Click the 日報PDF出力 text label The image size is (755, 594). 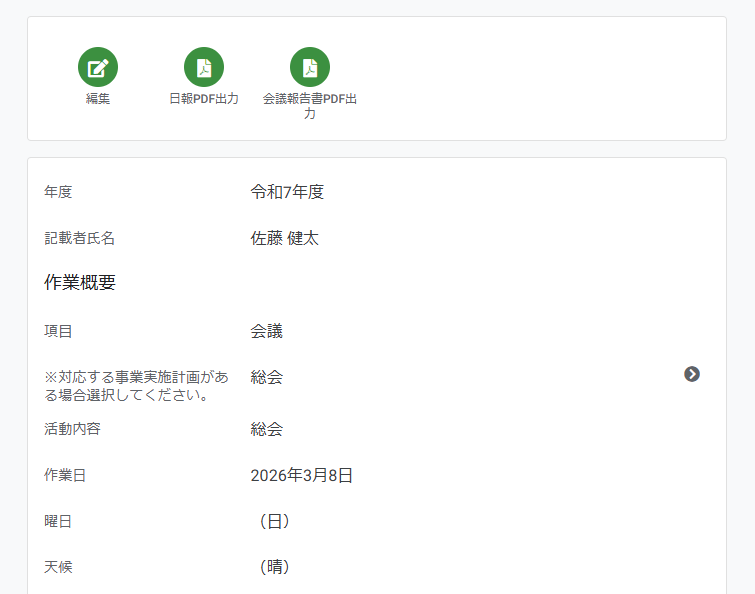coord(204,99)
